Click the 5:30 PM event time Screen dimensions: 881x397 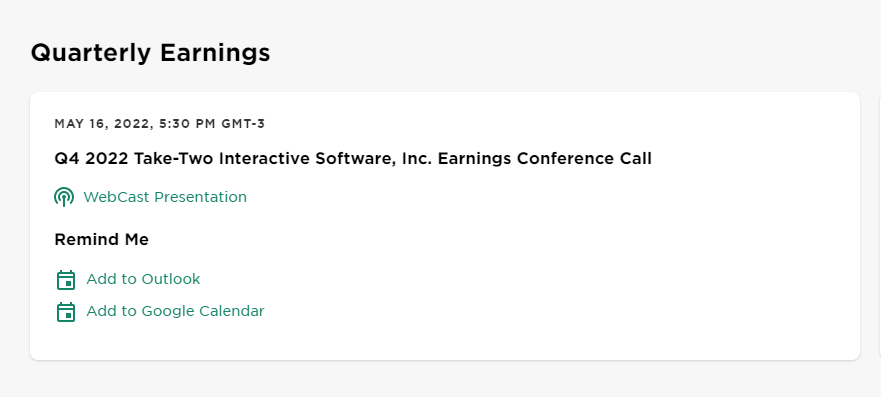(x=188, y=124)
